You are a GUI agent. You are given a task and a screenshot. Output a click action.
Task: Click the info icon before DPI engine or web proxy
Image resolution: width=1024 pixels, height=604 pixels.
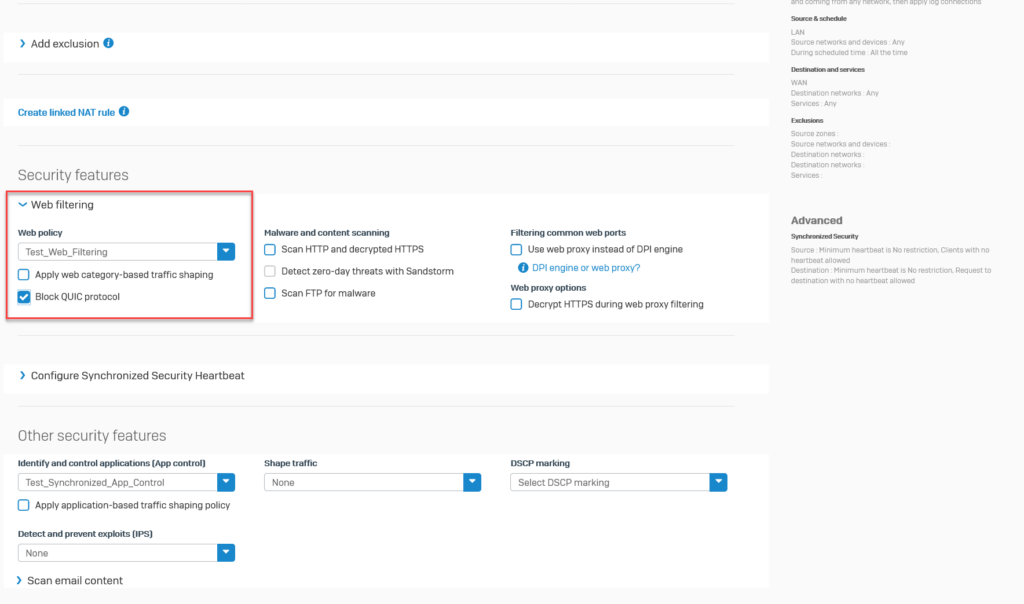coord(522,268)
